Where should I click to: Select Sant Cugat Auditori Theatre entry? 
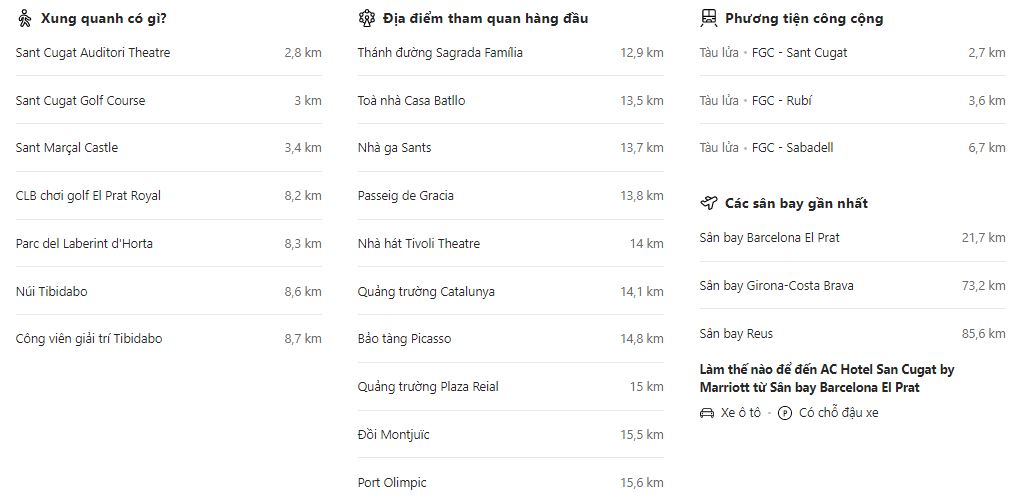point(93,53)
